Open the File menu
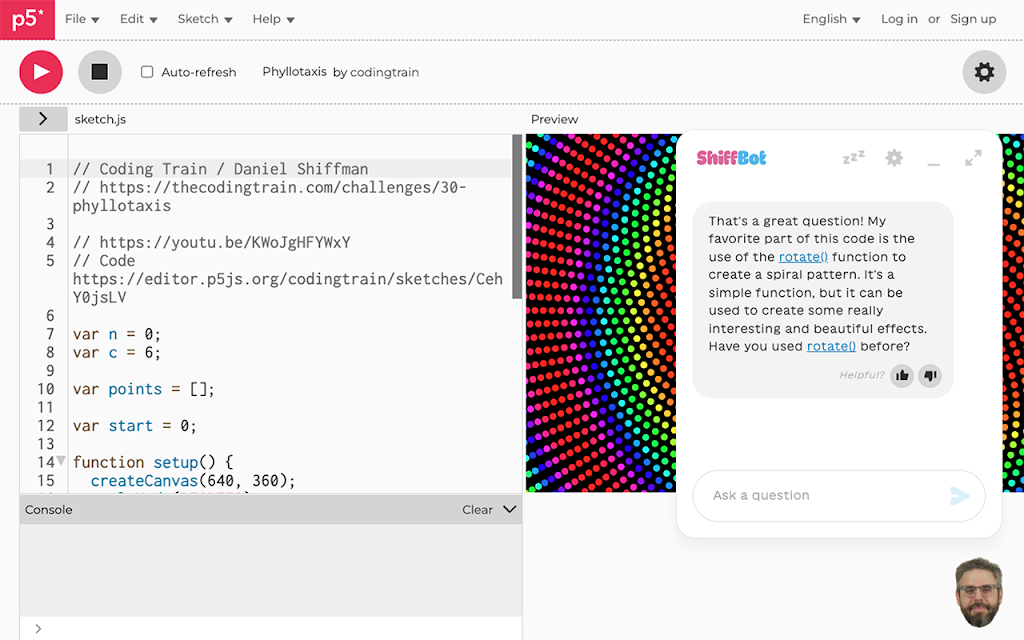This screenshot has width=1024, height=640. point(82,19)
